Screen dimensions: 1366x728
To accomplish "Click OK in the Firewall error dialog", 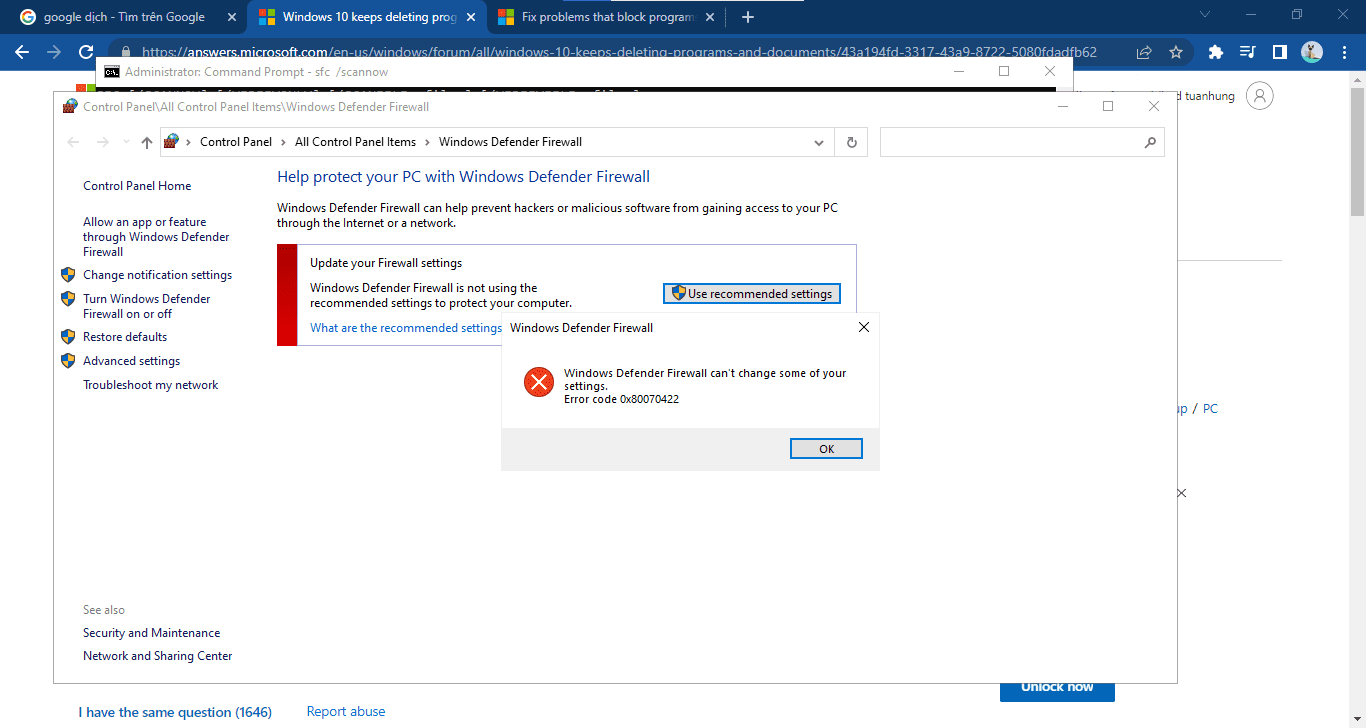I will (x=826, y=449).
